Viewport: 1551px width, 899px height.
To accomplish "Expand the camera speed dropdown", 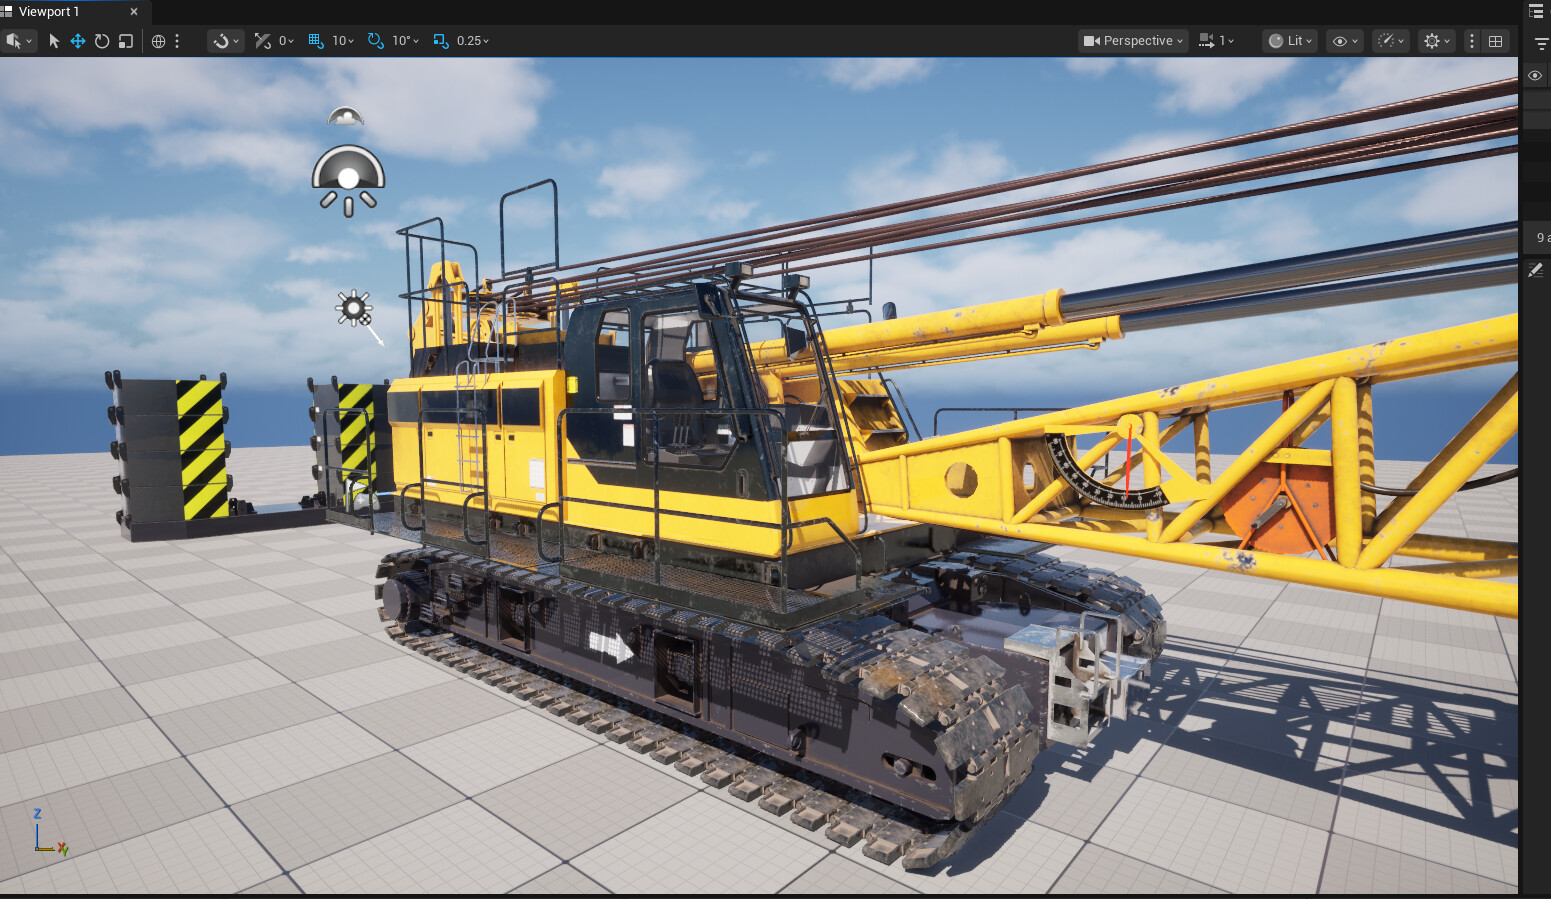I will [1216, 41].
